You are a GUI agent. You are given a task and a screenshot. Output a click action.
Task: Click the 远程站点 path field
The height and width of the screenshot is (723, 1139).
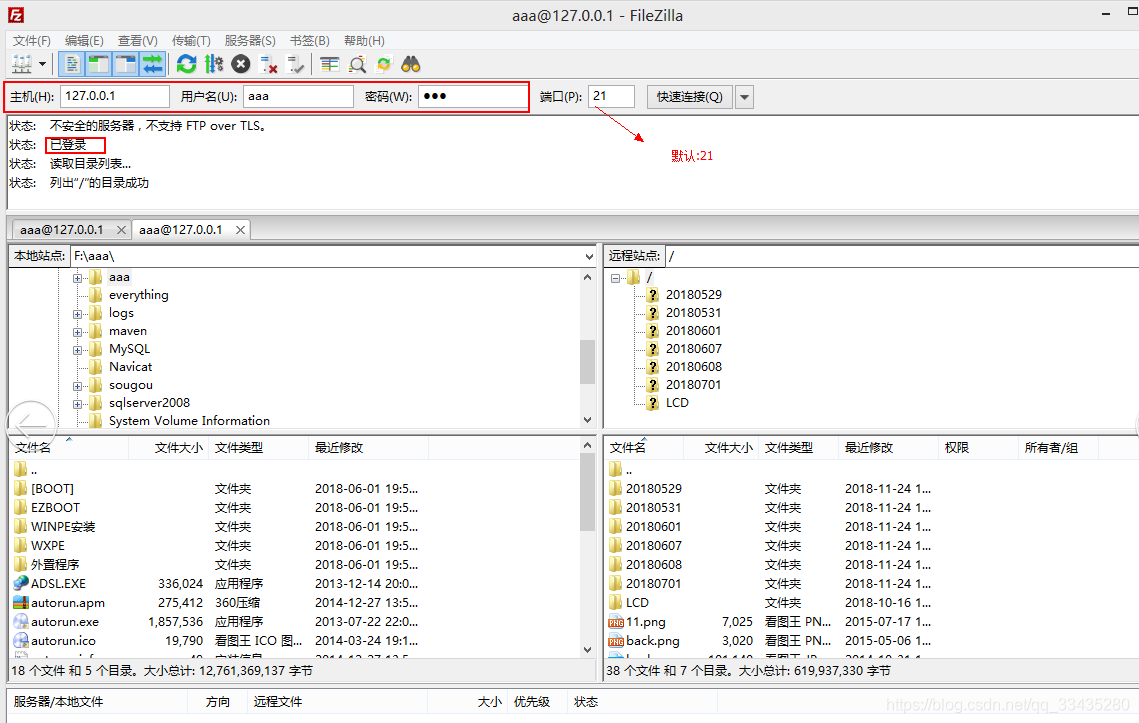tap(902, 256)
